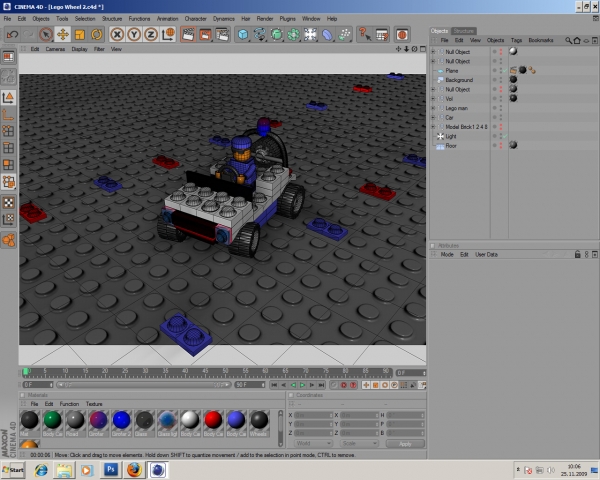This screenshot has height=480, width=600.
Task: Click the Undo arrow icon
Action: tap(12, 34)
